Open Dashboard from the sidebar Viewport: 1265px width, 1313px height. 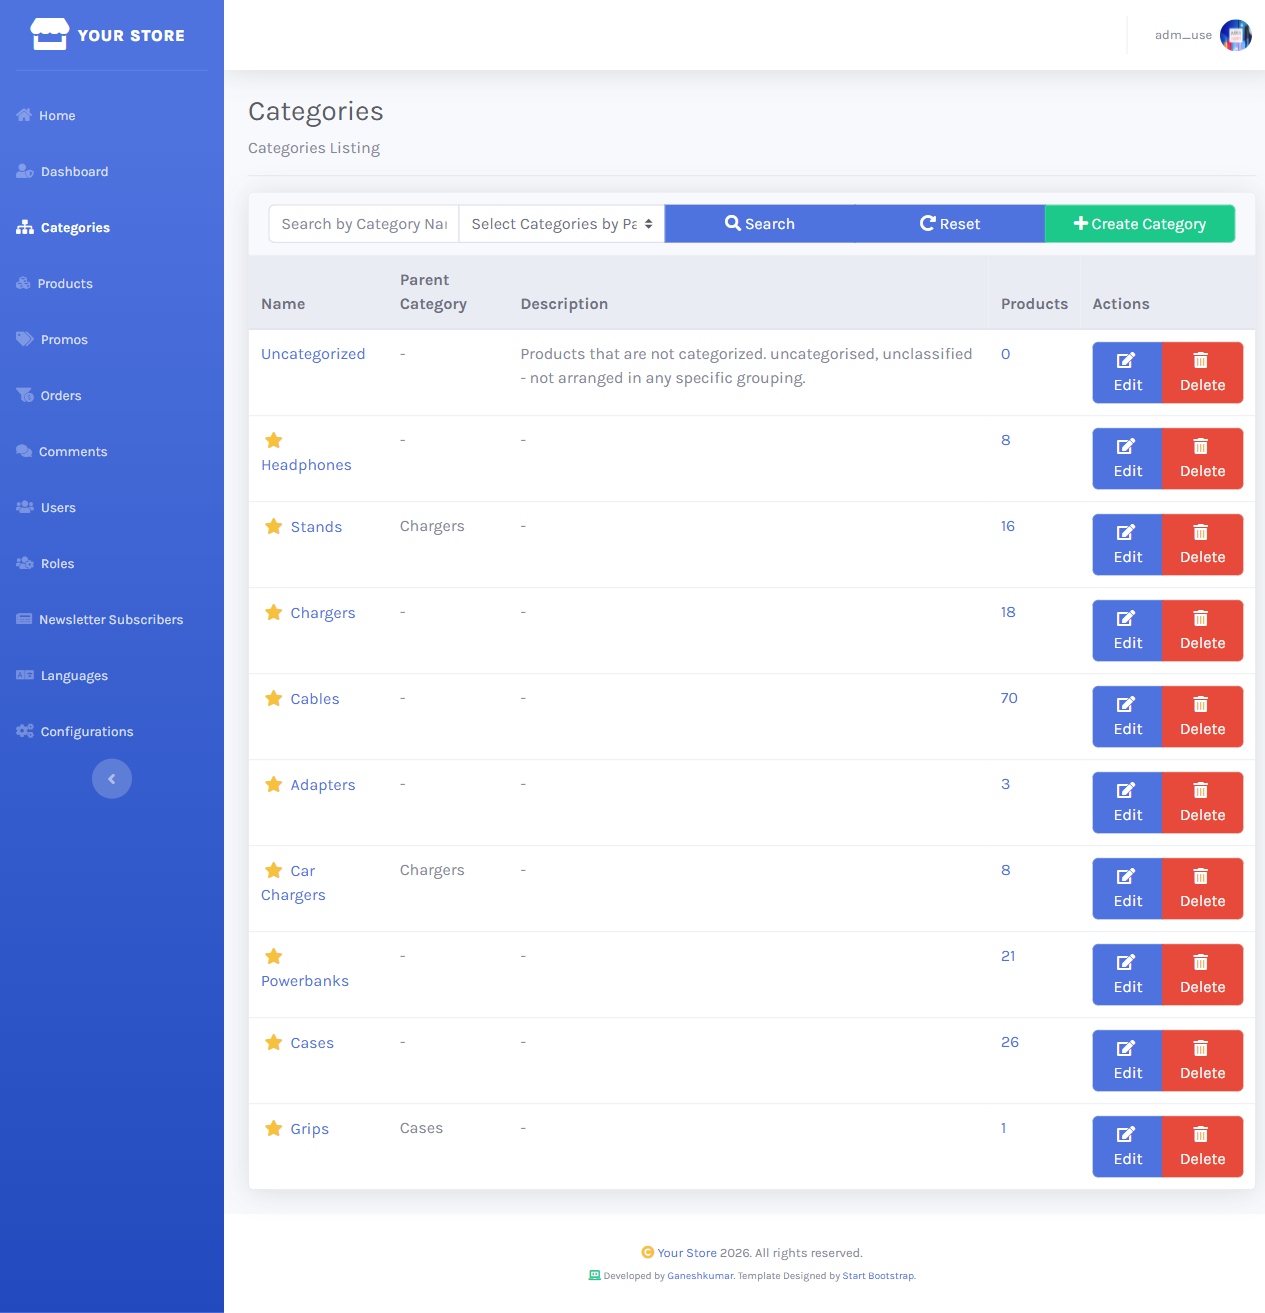pyautogui.click(x=62, y=171)
